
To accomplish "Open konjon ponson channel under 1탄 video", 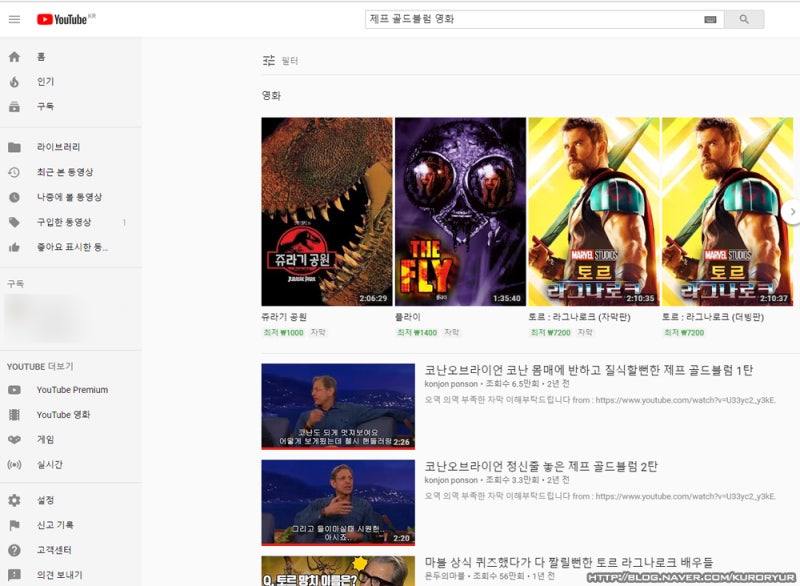I will tap(451, 384).
